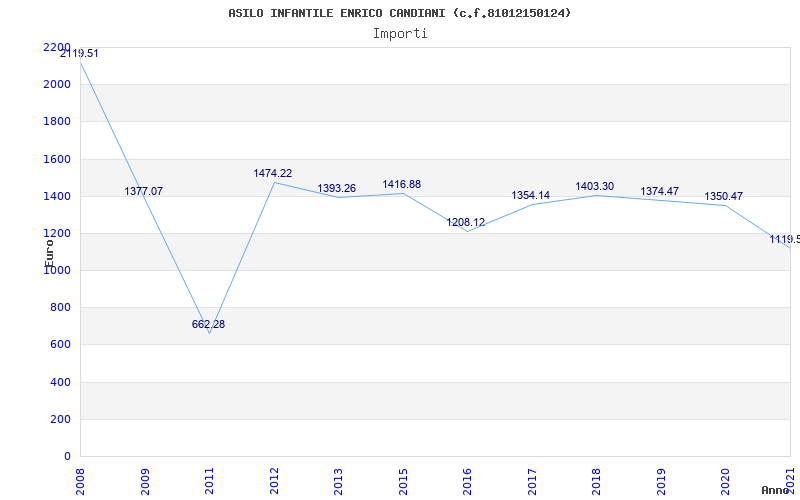Screen dimensions: 800x500
Task: Click the 200 value on Euro axis
Action: 61,419
